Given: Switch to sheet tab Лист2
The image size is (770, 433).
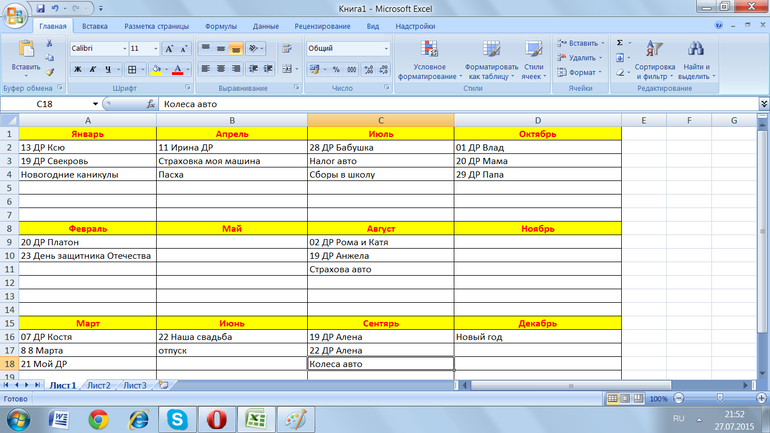Looking at the screenshot, I should (98, 385).
